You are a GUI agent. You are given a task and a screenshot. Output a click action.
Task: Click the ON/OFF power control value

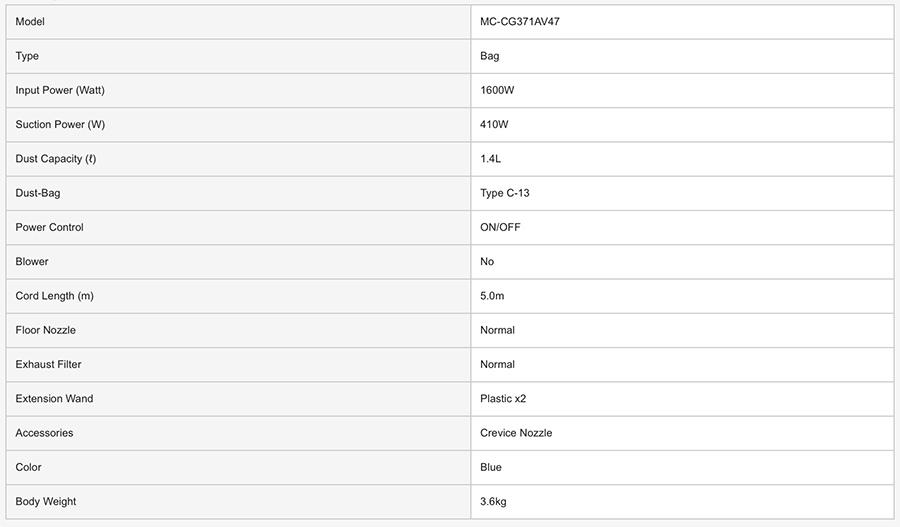click(x=500, y=227)
